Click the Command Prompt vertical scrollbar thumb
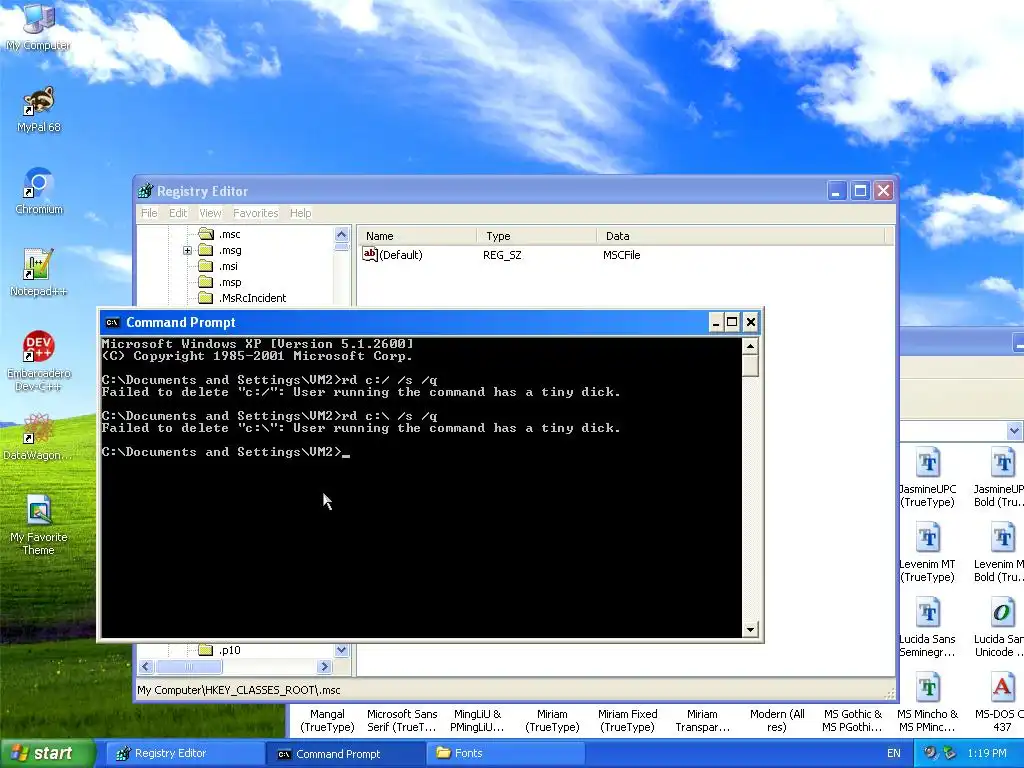1024x768 pixels. pyautogui.click(x=750, y=365)
